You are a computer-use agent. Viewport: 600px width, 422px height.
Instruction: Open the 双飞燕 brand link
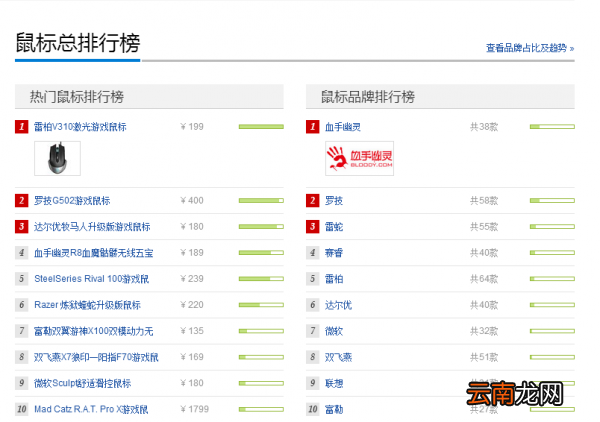(338, 357)
